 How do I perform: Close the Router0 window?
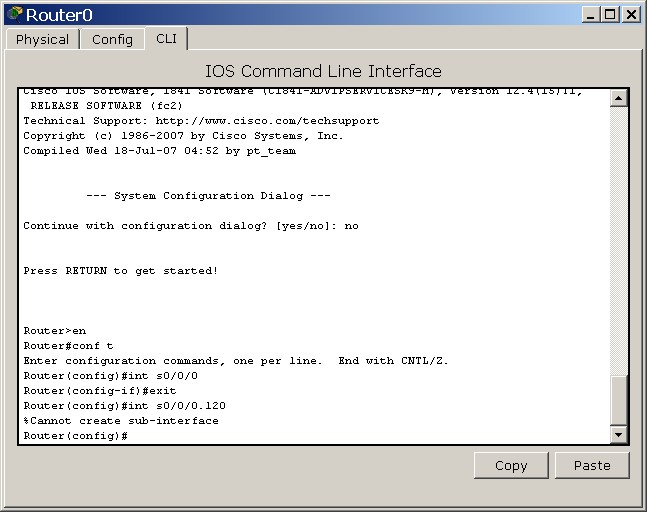click(x=631, y=15)
